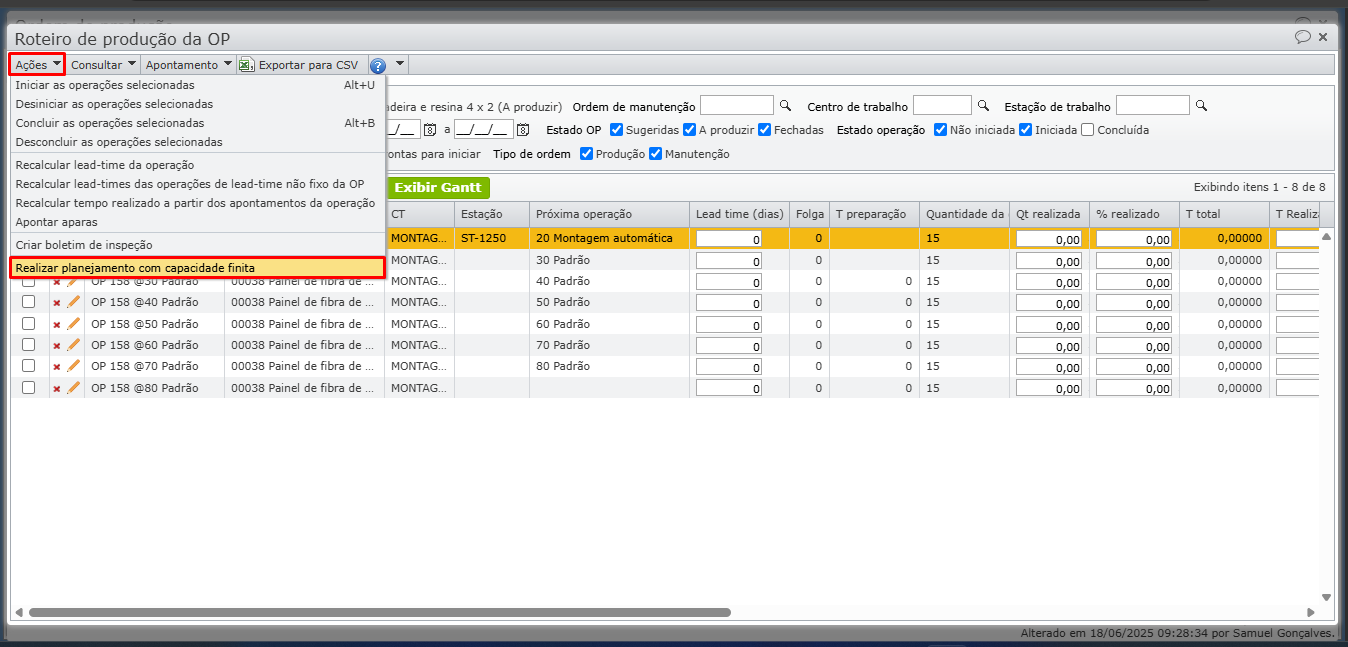Enable the Concluída operation state checkbox
Image resolution: width=1348 pixels, height=647 pixels.
point(1088,130)
